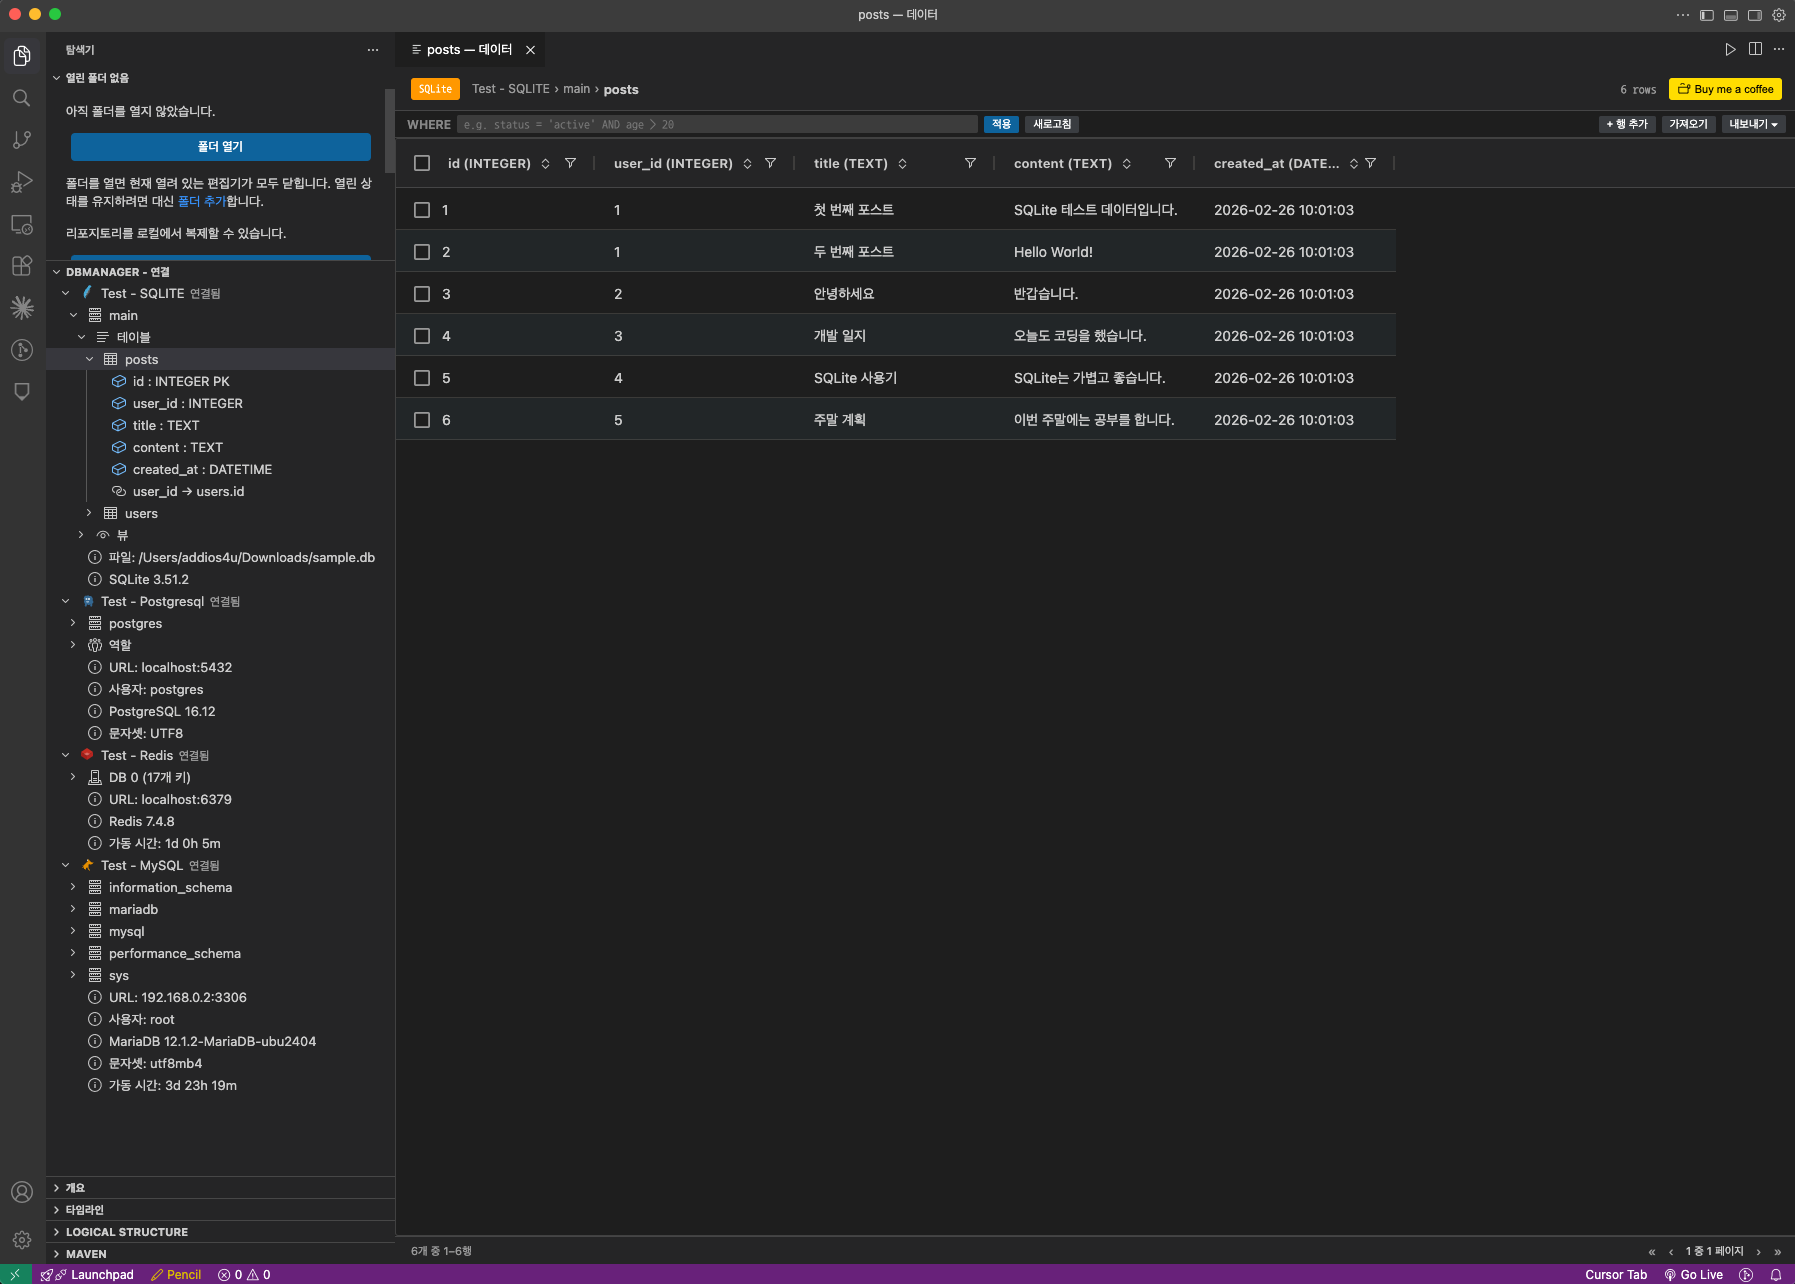Open the Source Control view

(x=22, y=139)
